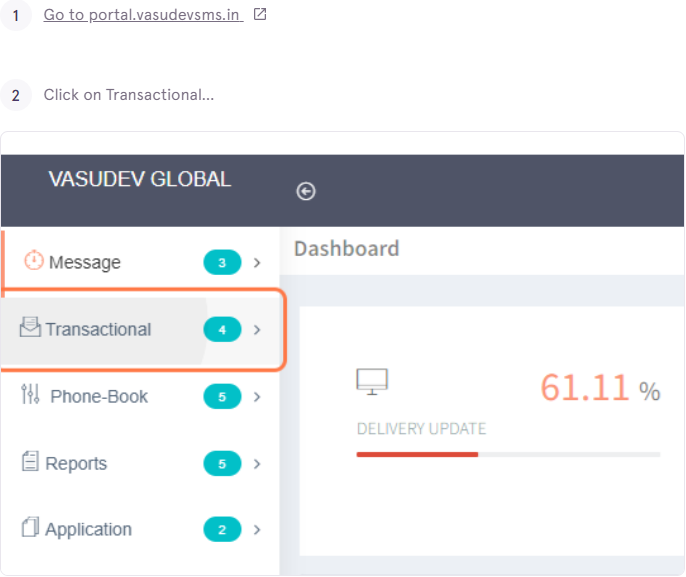Viewport: 686px width, 577px height.
Task: Open the Application menu item
Action: coord(140,529)
